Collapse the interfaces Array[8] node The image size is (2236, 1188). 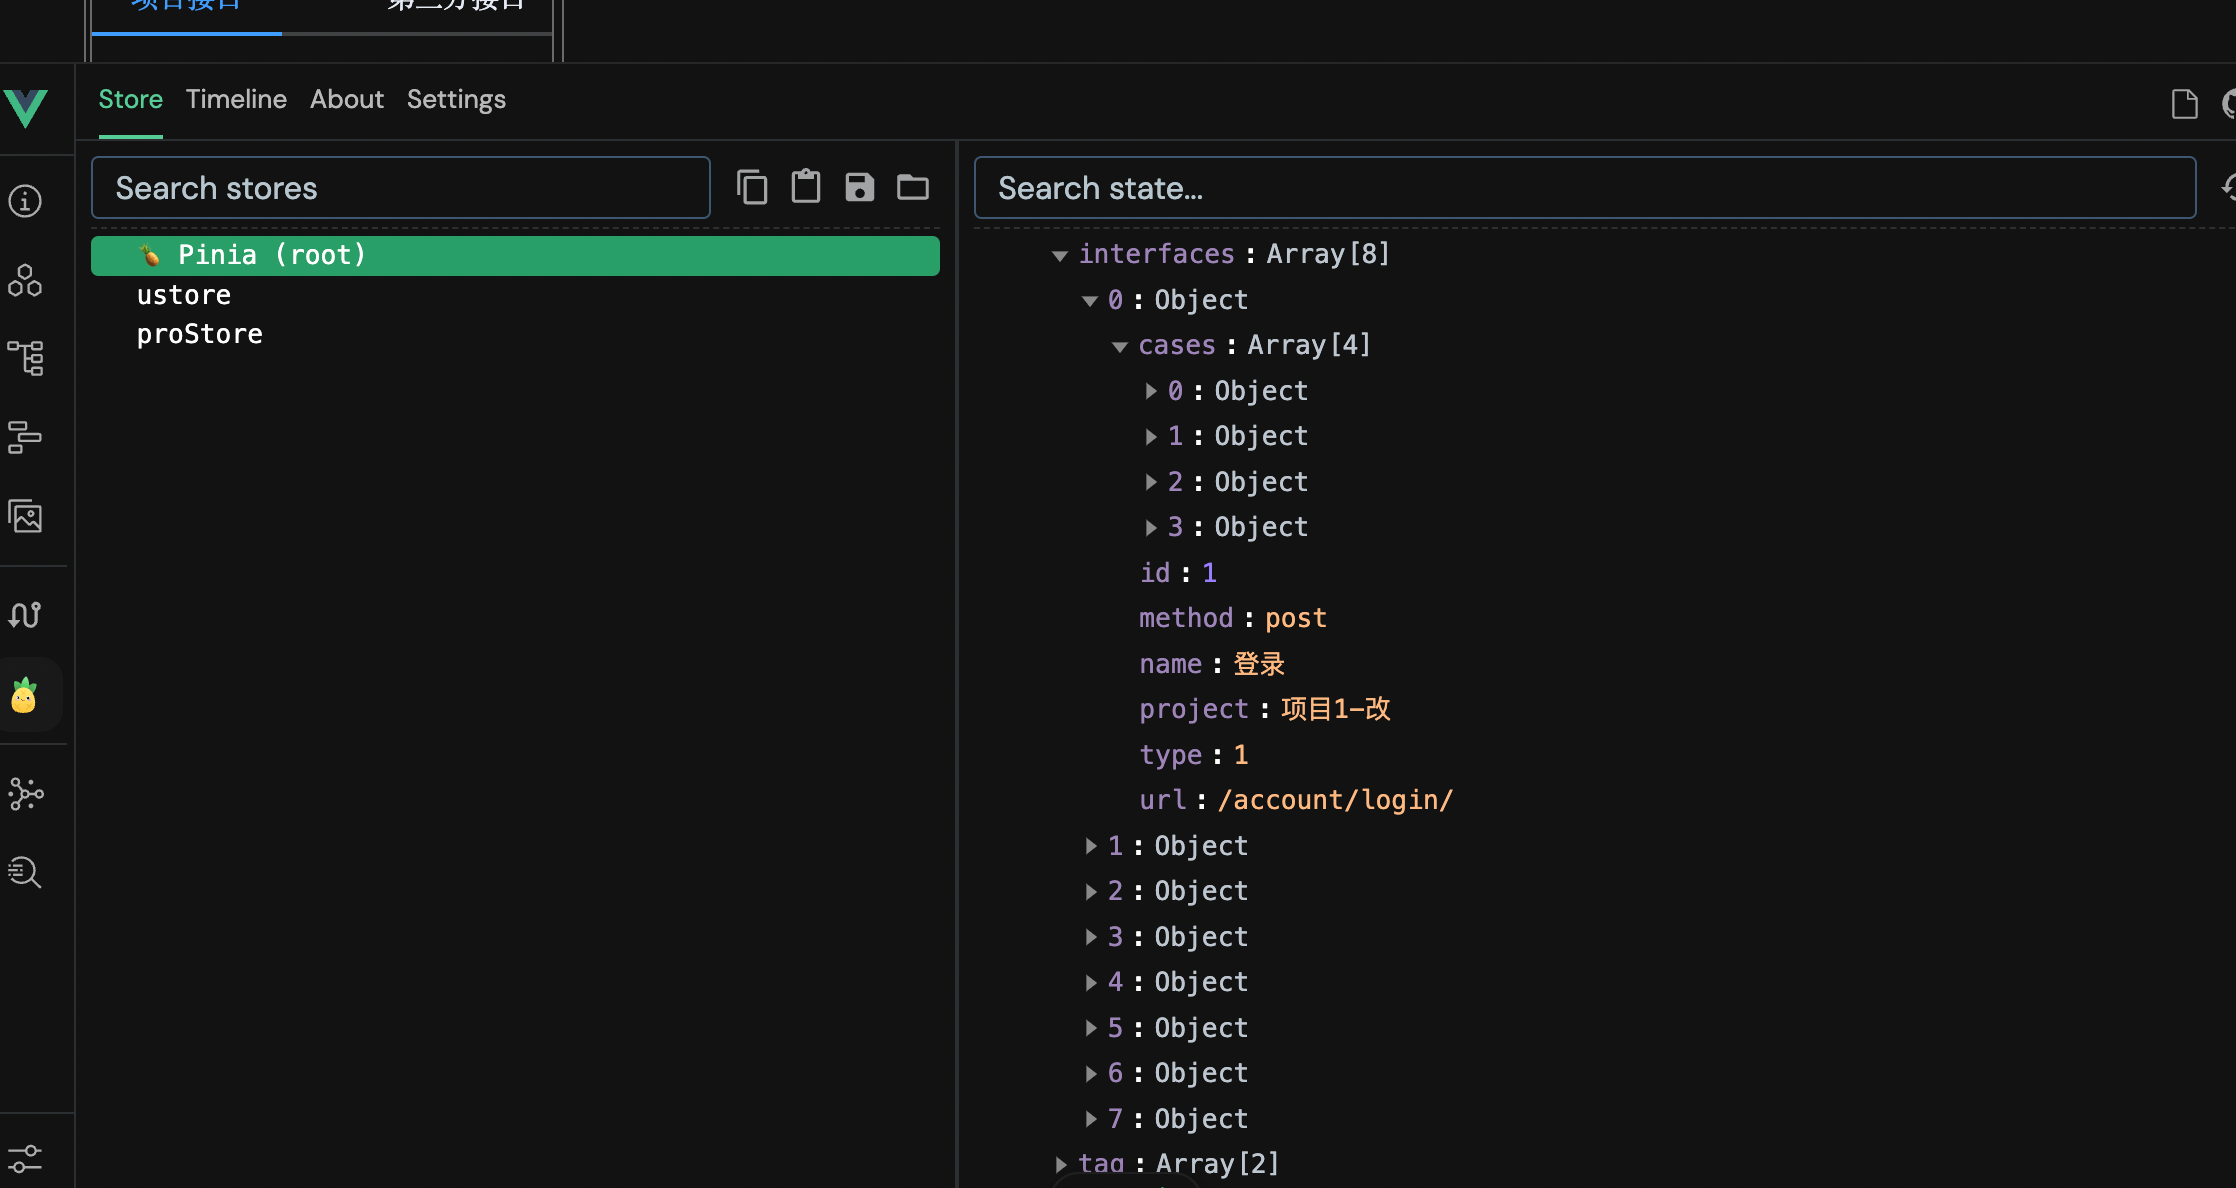1060,255
